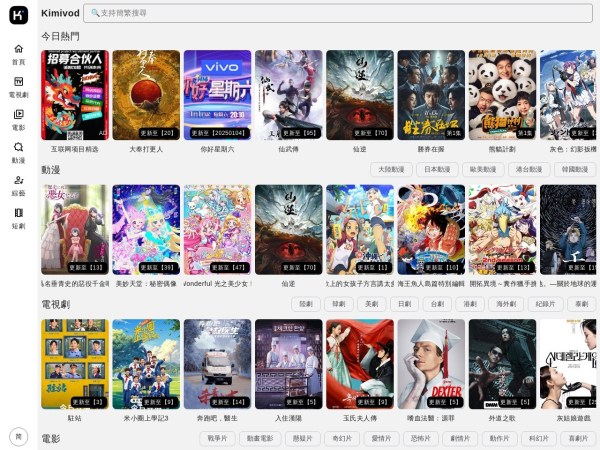Open 電視劇 TV series sidebar icon

click(18, 86)
